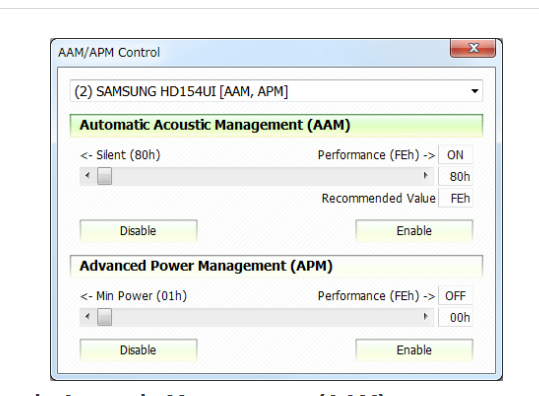This screenshot has height=396, width=539.
Task: Click the Automatic Acoustic Management (AAM) header
Action: coord(276,125)
